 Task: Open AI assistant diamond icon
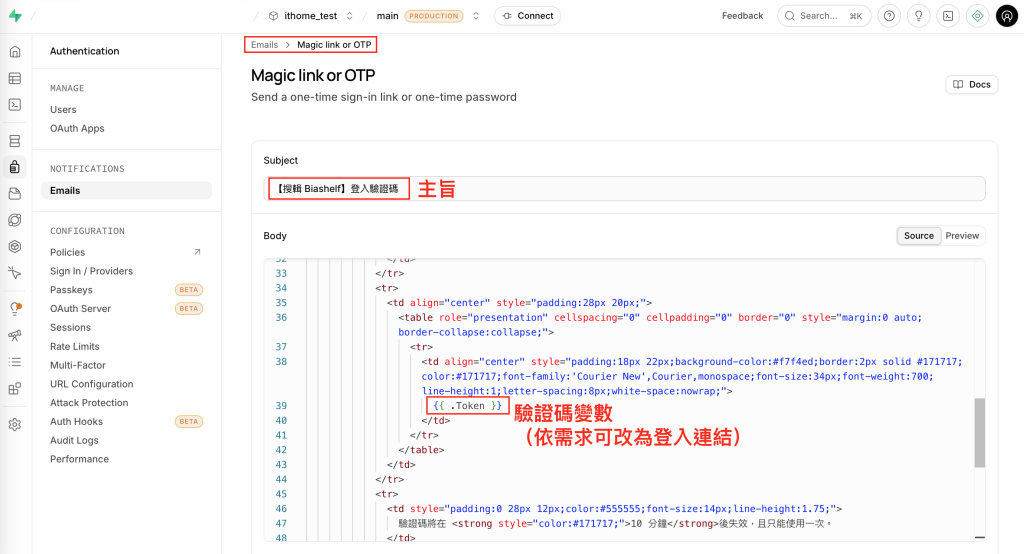[977, 16]
